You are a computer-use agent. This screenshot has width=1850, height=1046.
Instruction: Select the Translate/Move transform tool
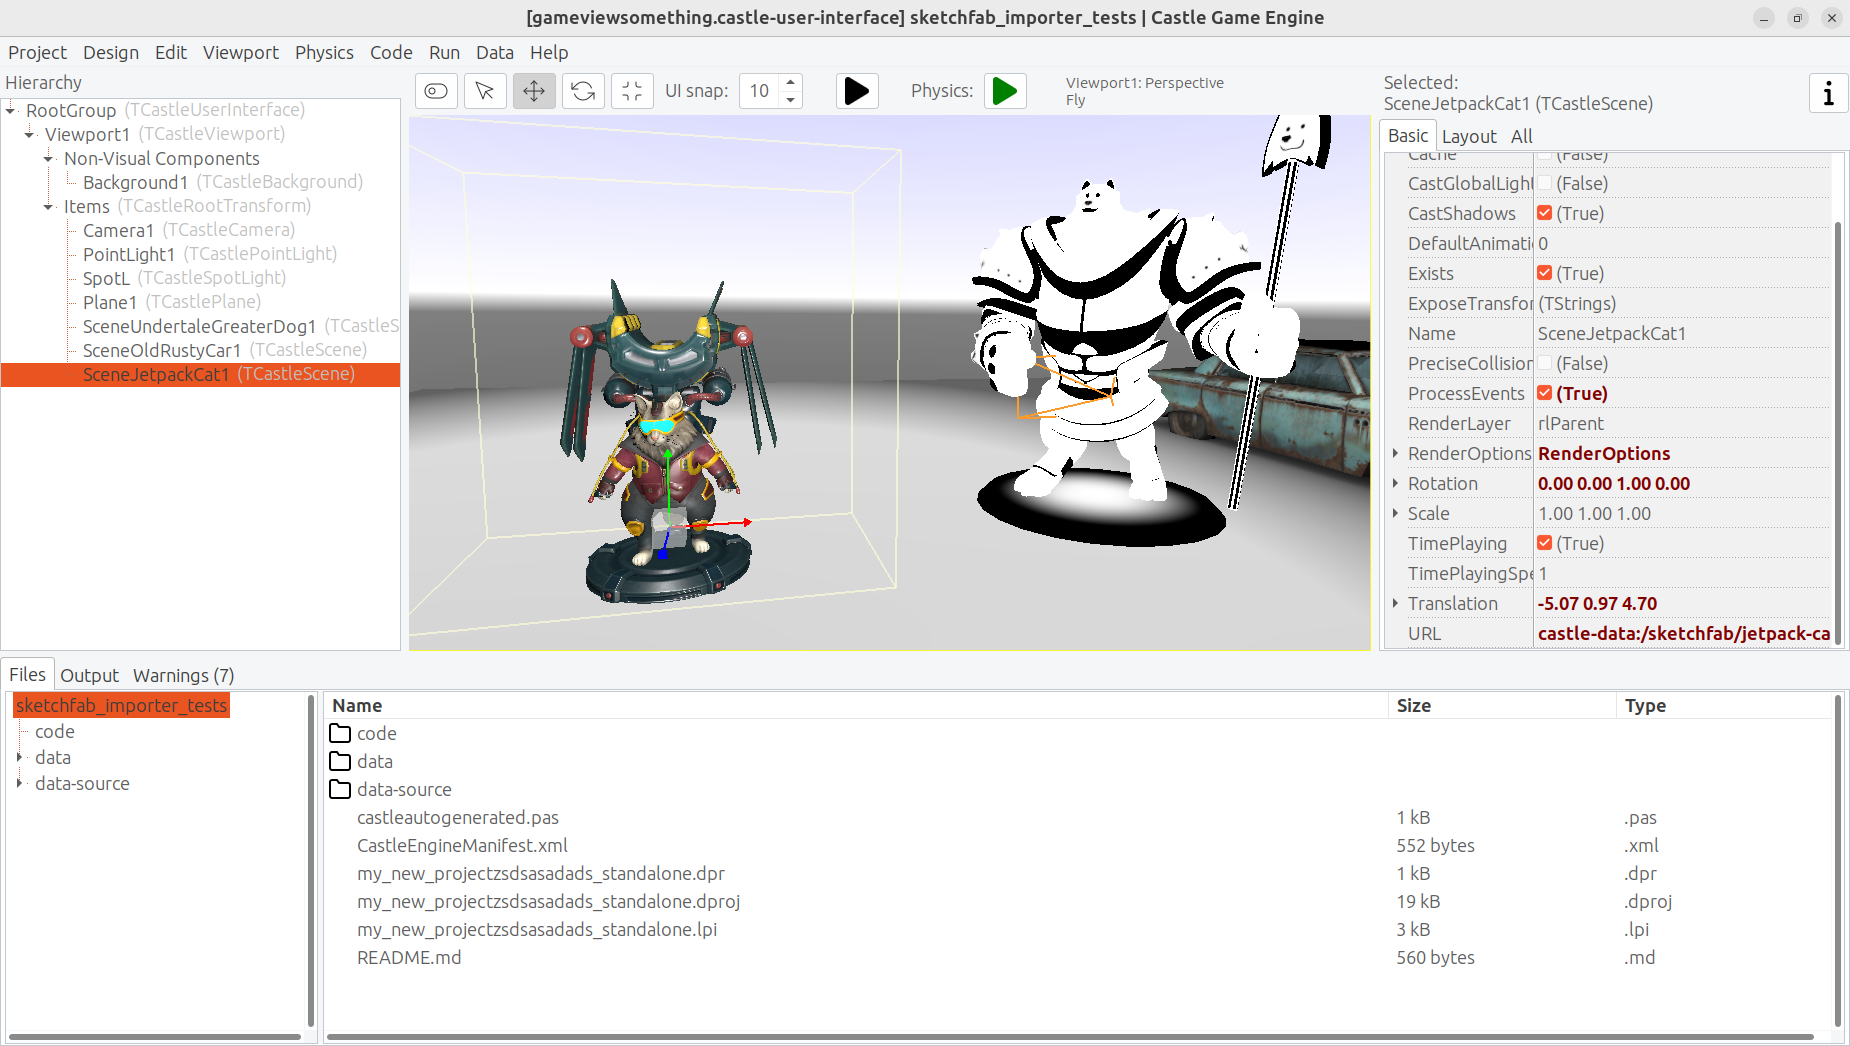[534, 91]
